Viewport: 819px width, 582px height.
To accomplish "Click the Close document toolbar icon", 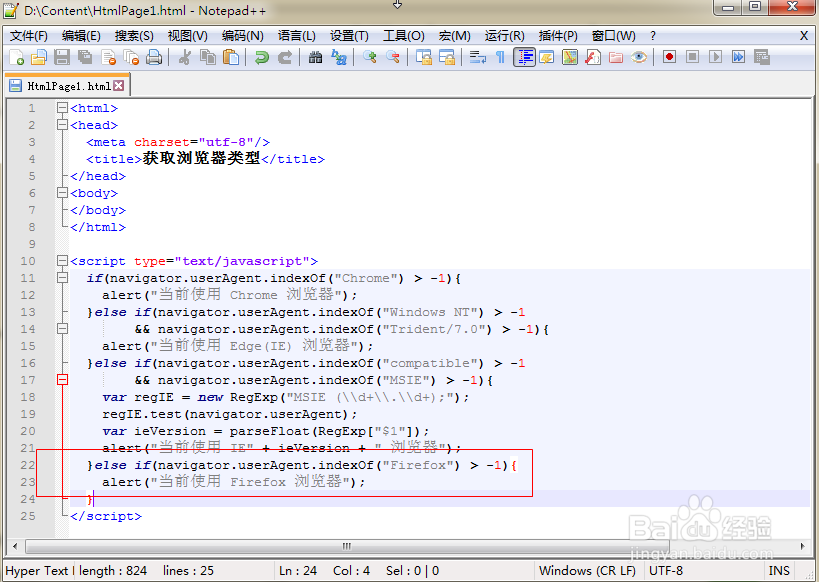I will tap(108, 57).
